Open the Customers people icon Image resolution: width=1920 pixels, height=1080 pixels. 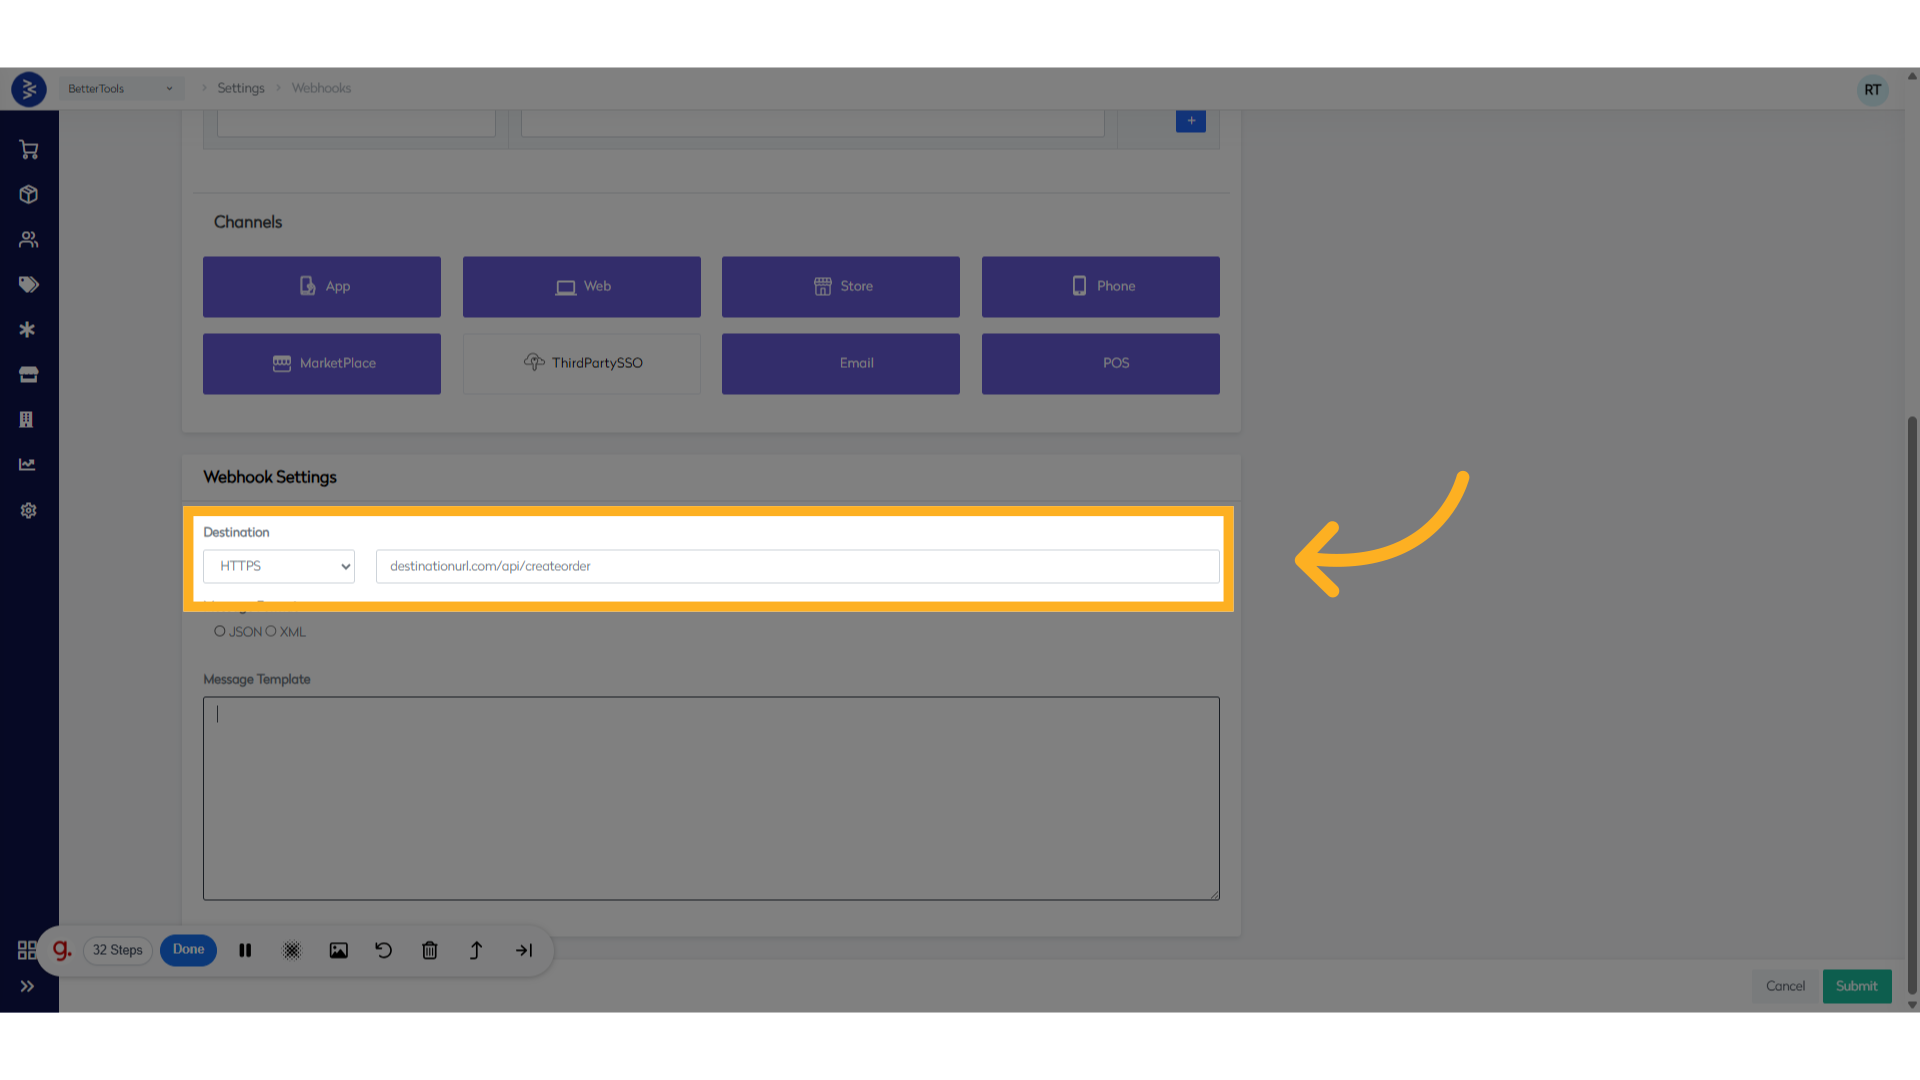[x=28, y=239]
